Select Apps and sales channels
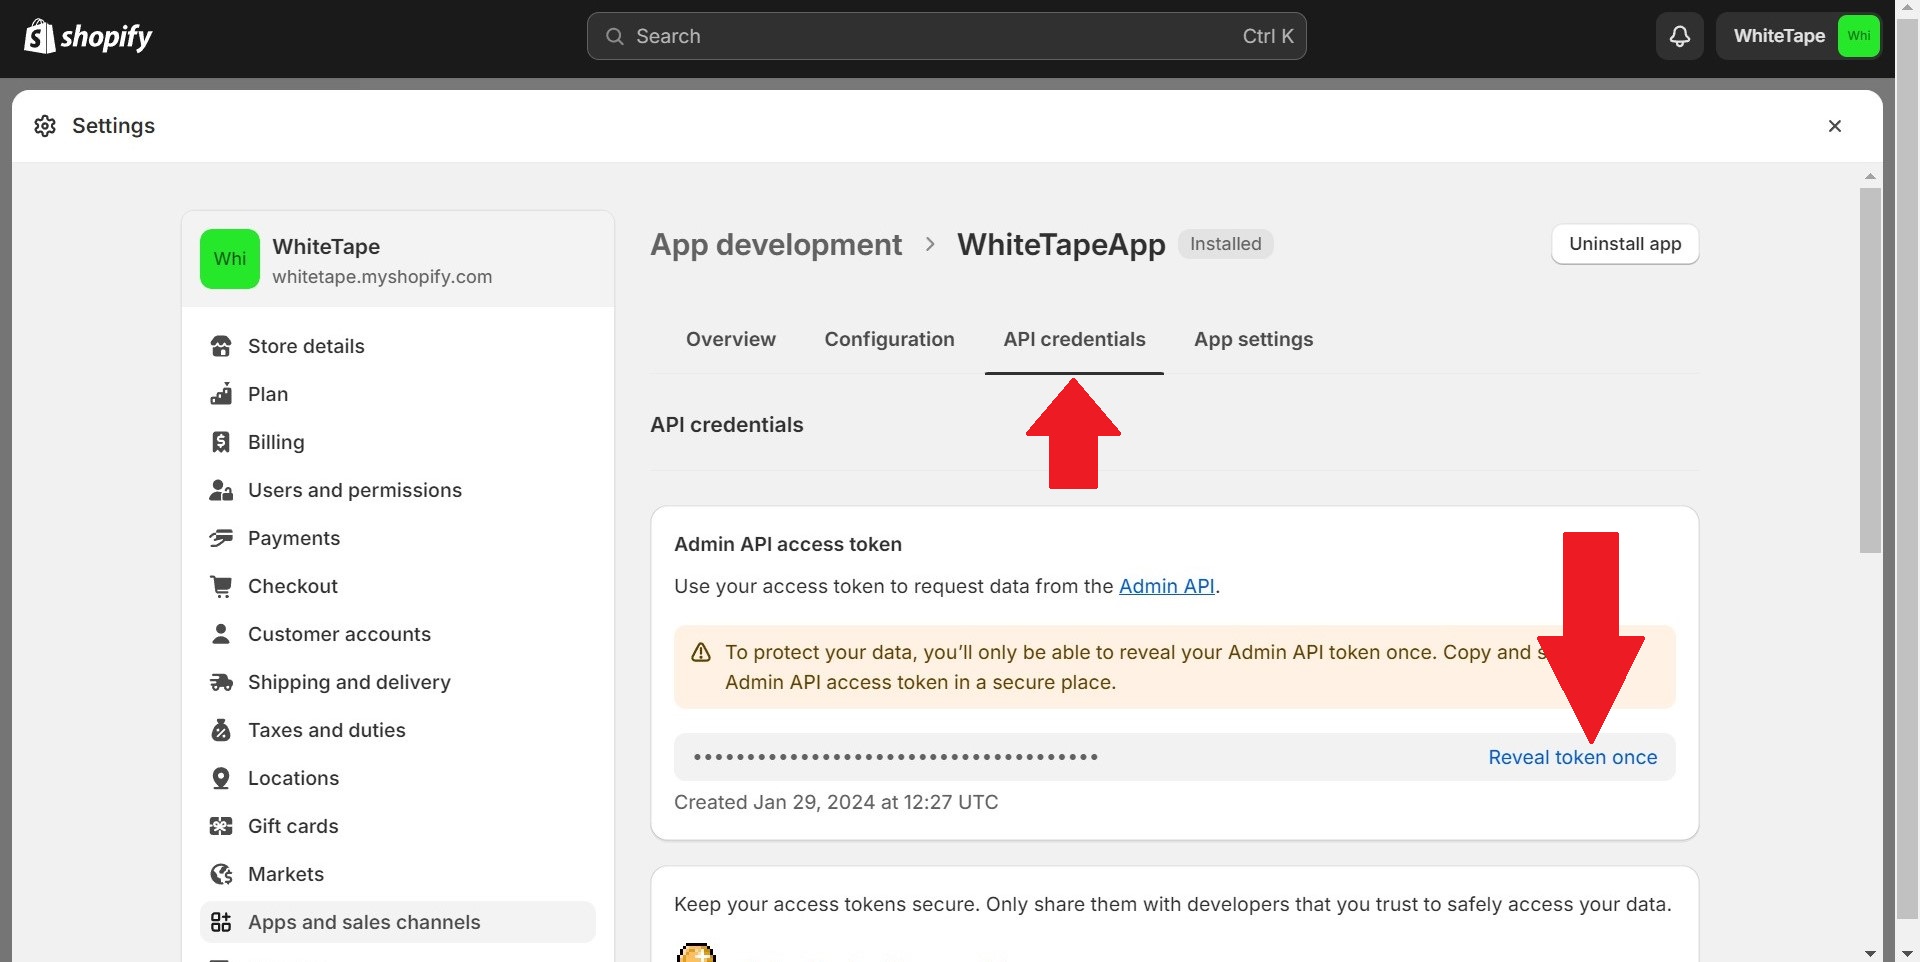 pos(398,922)
